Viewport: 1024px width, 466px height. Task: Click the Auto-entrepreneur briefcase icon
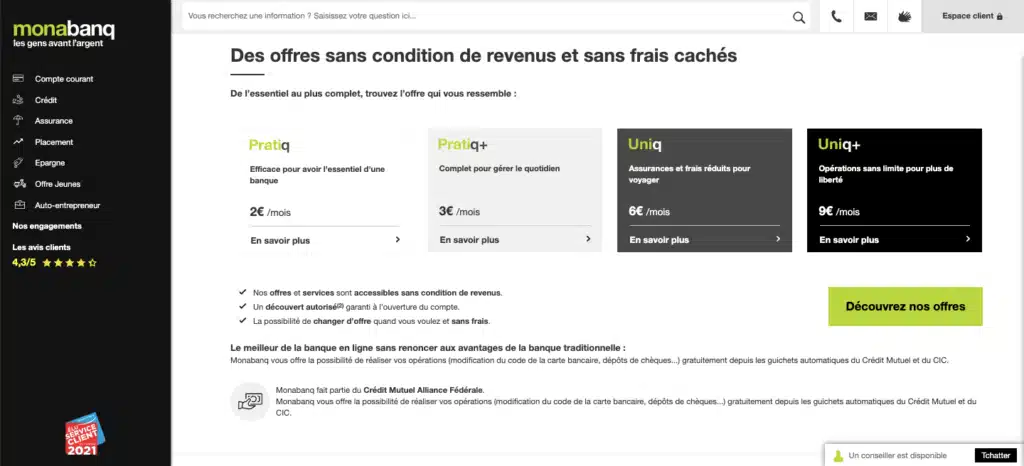(18, 205)
